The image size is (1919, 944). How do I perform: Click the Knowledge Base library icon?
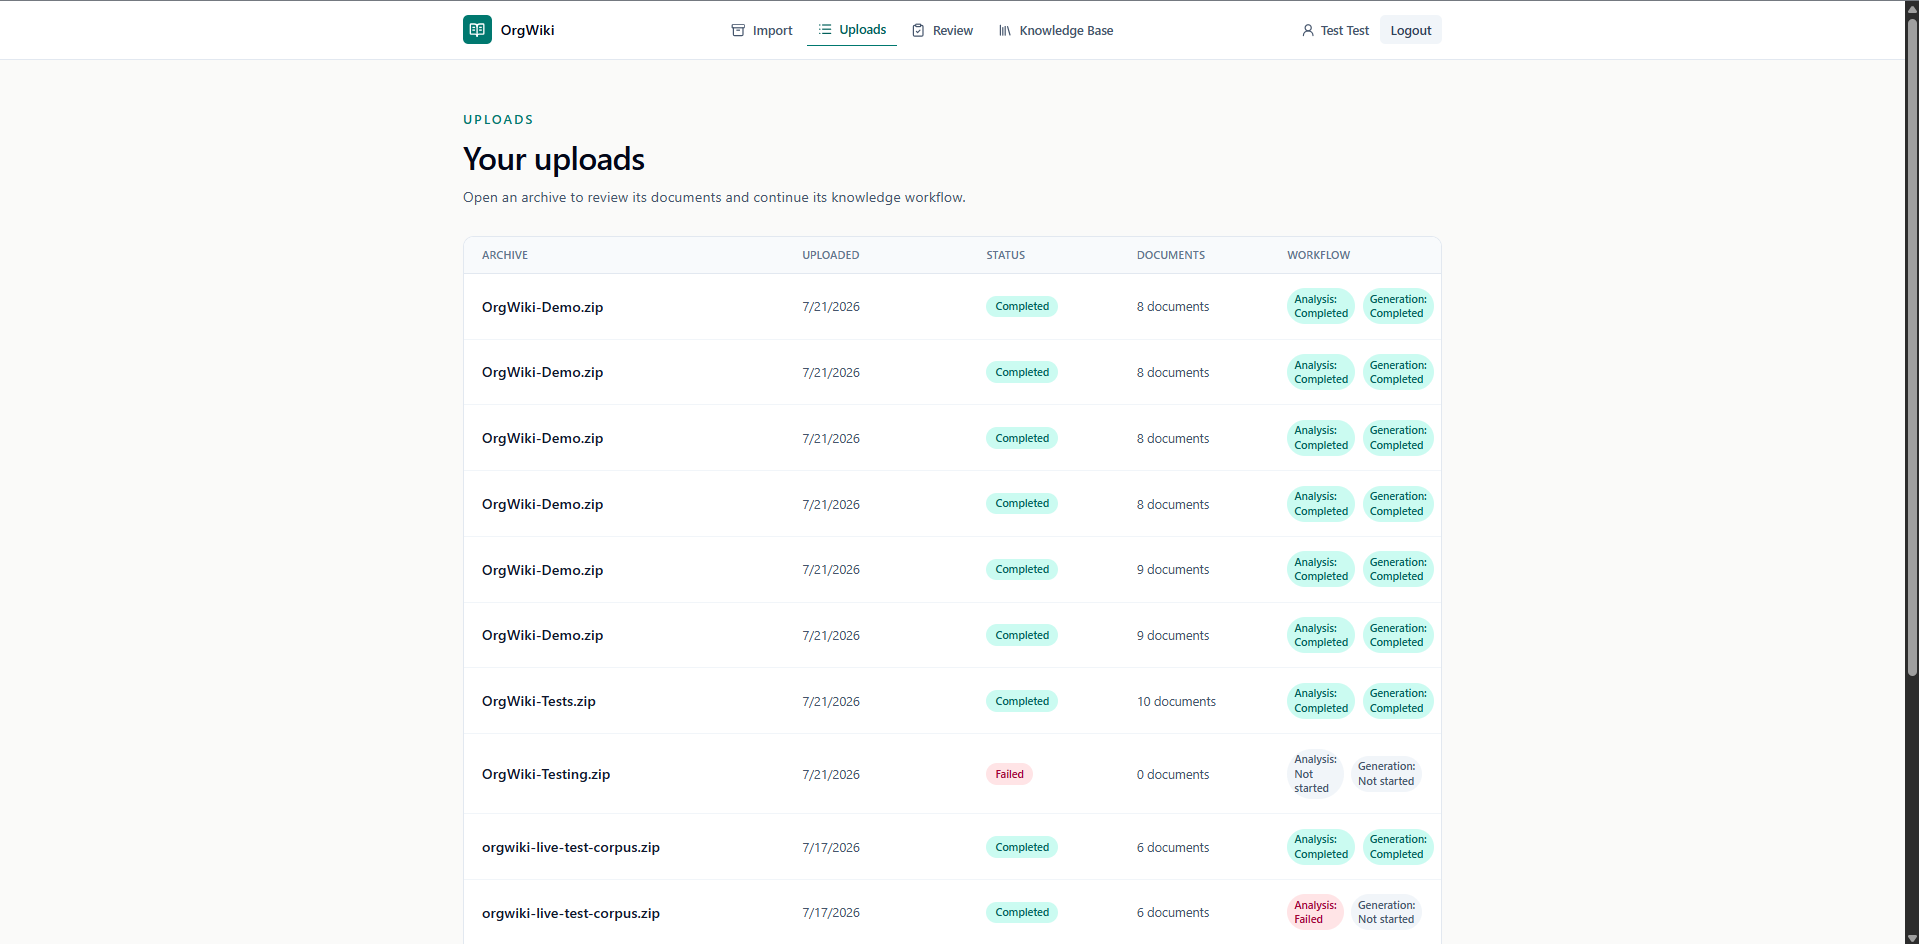[1005, 31]
